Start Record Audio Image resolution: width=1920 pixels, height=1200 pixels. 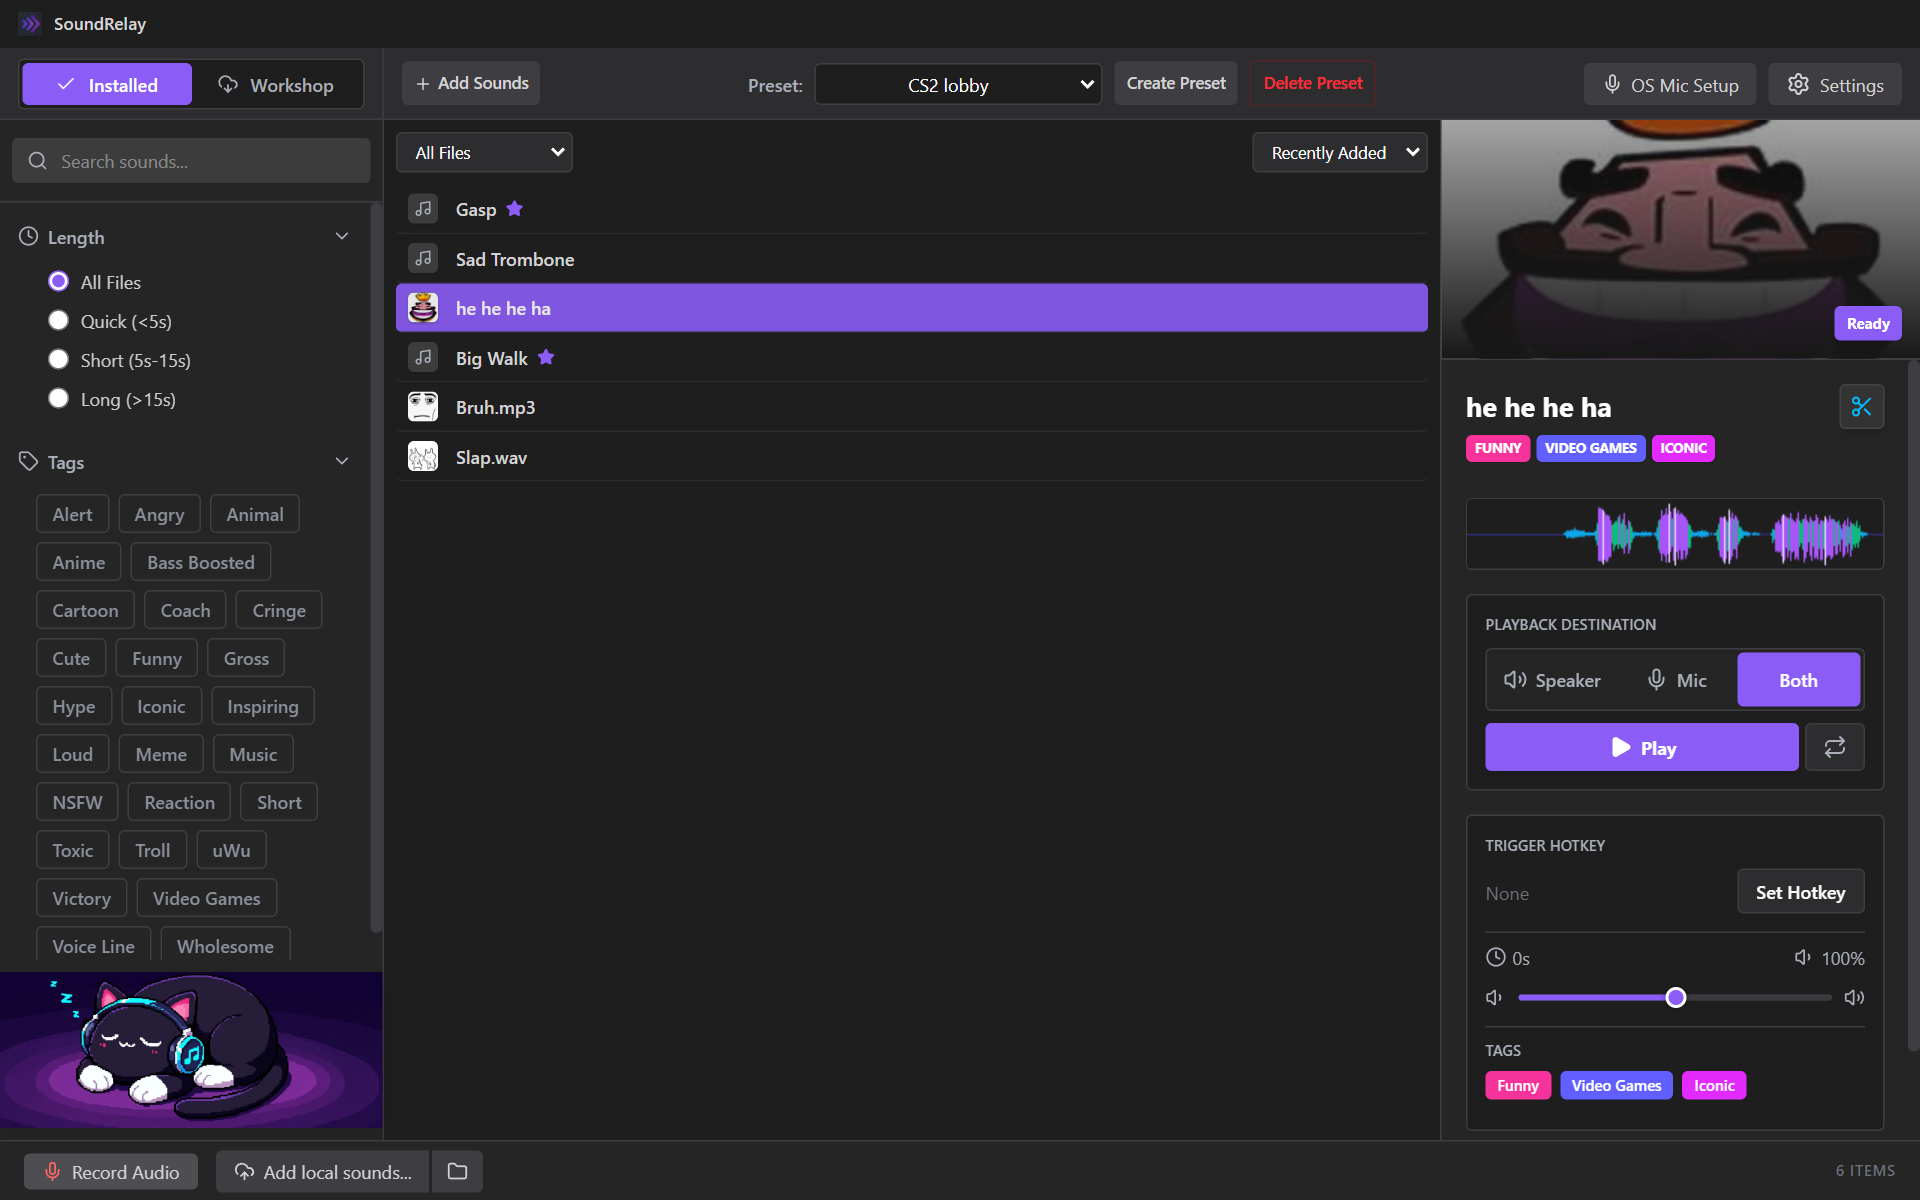tap(111, 1171)
